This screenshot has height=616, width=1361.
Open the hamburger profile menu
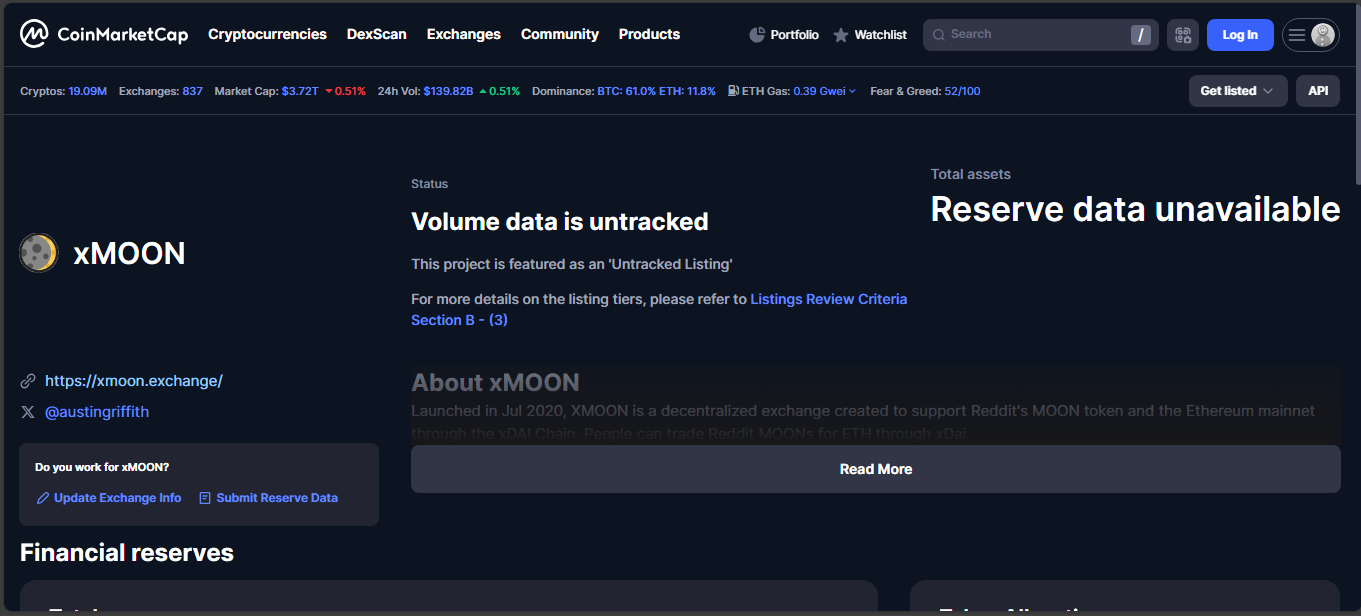(x=1311, y=35)
